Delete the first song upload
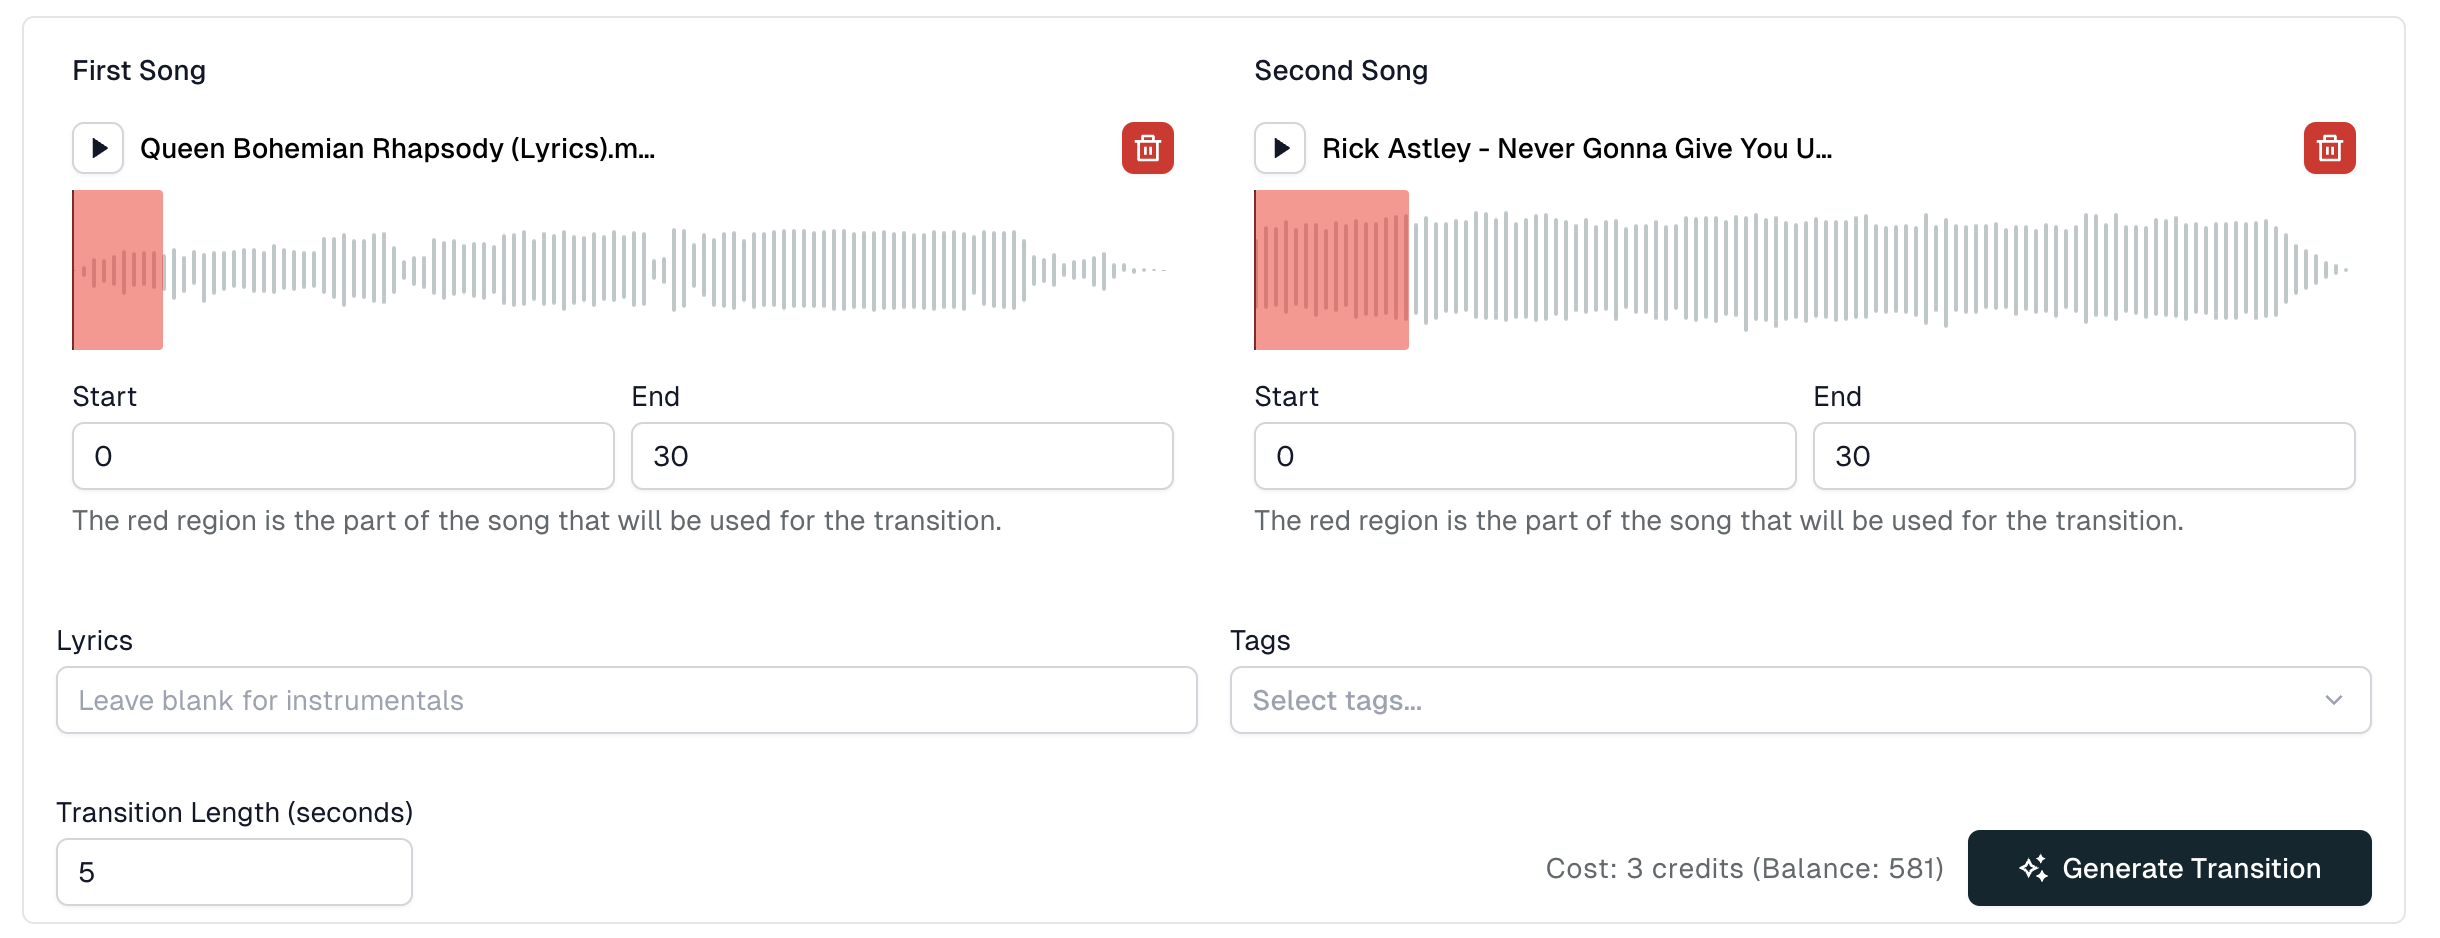Viewport: 2440px width, 938px height. 1146,148
